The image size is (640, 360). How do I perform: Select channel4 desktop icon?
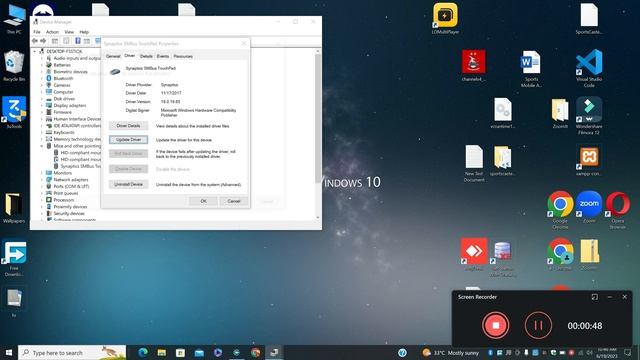473,65
